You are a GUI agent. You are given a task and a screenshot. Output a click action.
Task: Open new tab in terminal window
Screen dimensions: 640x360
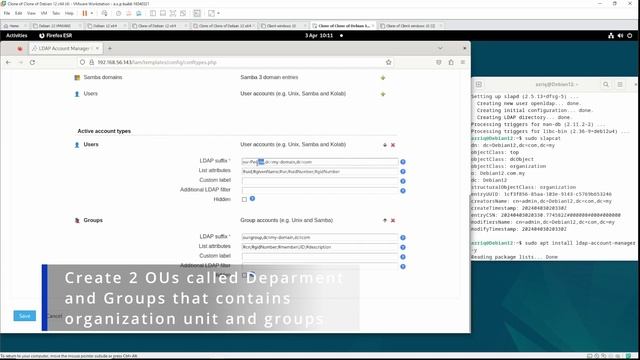478,84
